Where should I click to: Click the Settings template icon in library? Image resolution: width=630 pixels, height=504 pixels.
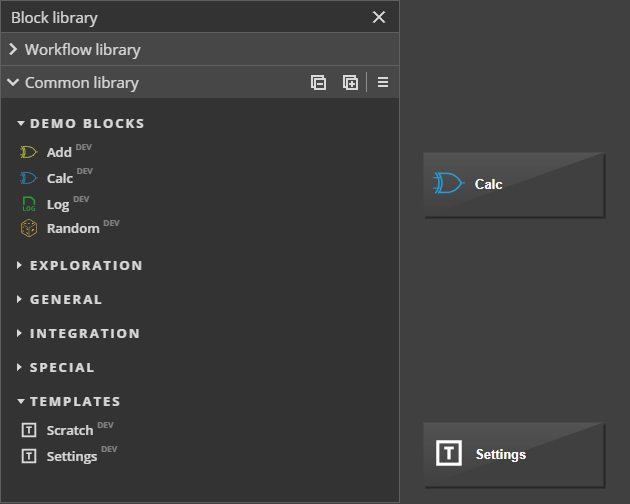click(x=29, y=456)
